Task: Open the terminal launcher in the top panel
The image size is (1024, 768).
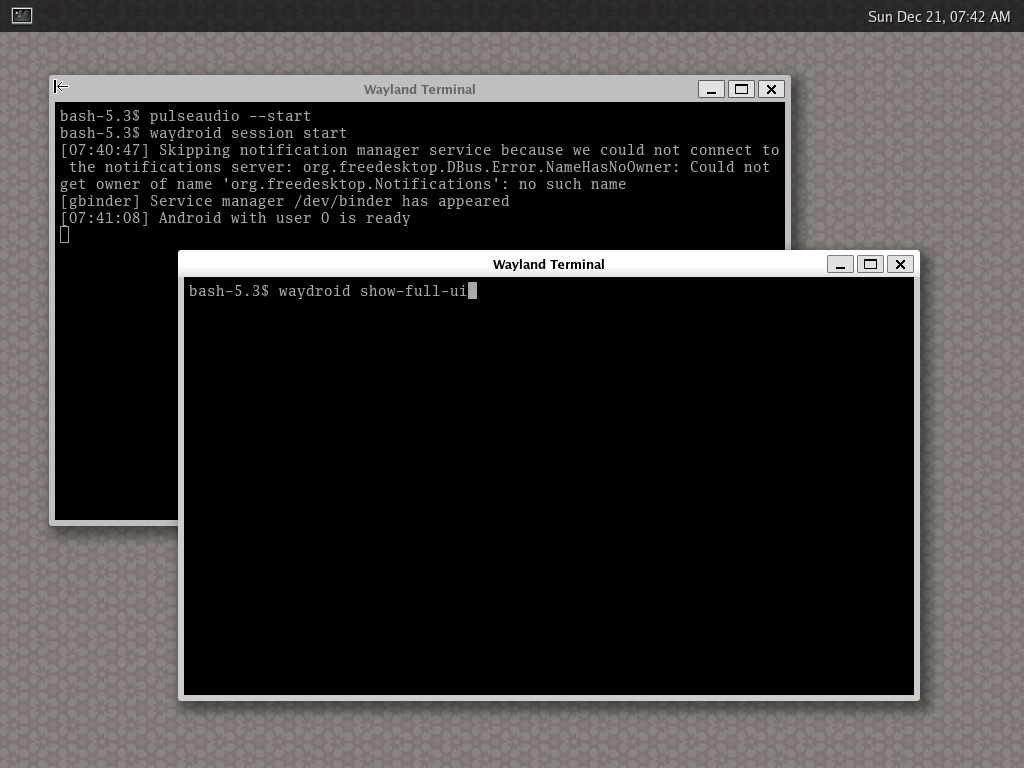Action: [x=21, y=16]
